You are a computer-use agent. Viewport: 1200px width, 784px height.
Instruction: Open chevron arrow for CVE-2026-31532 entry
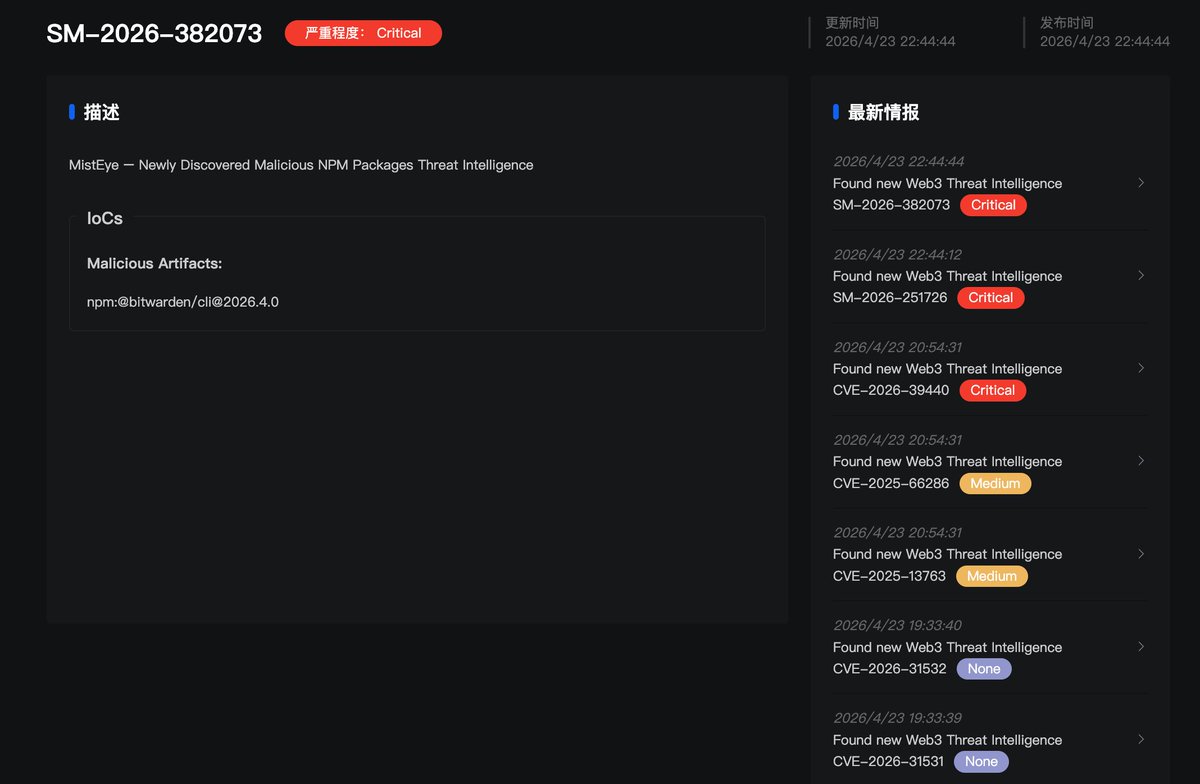pyautogui.click(x=1141, y=647)
